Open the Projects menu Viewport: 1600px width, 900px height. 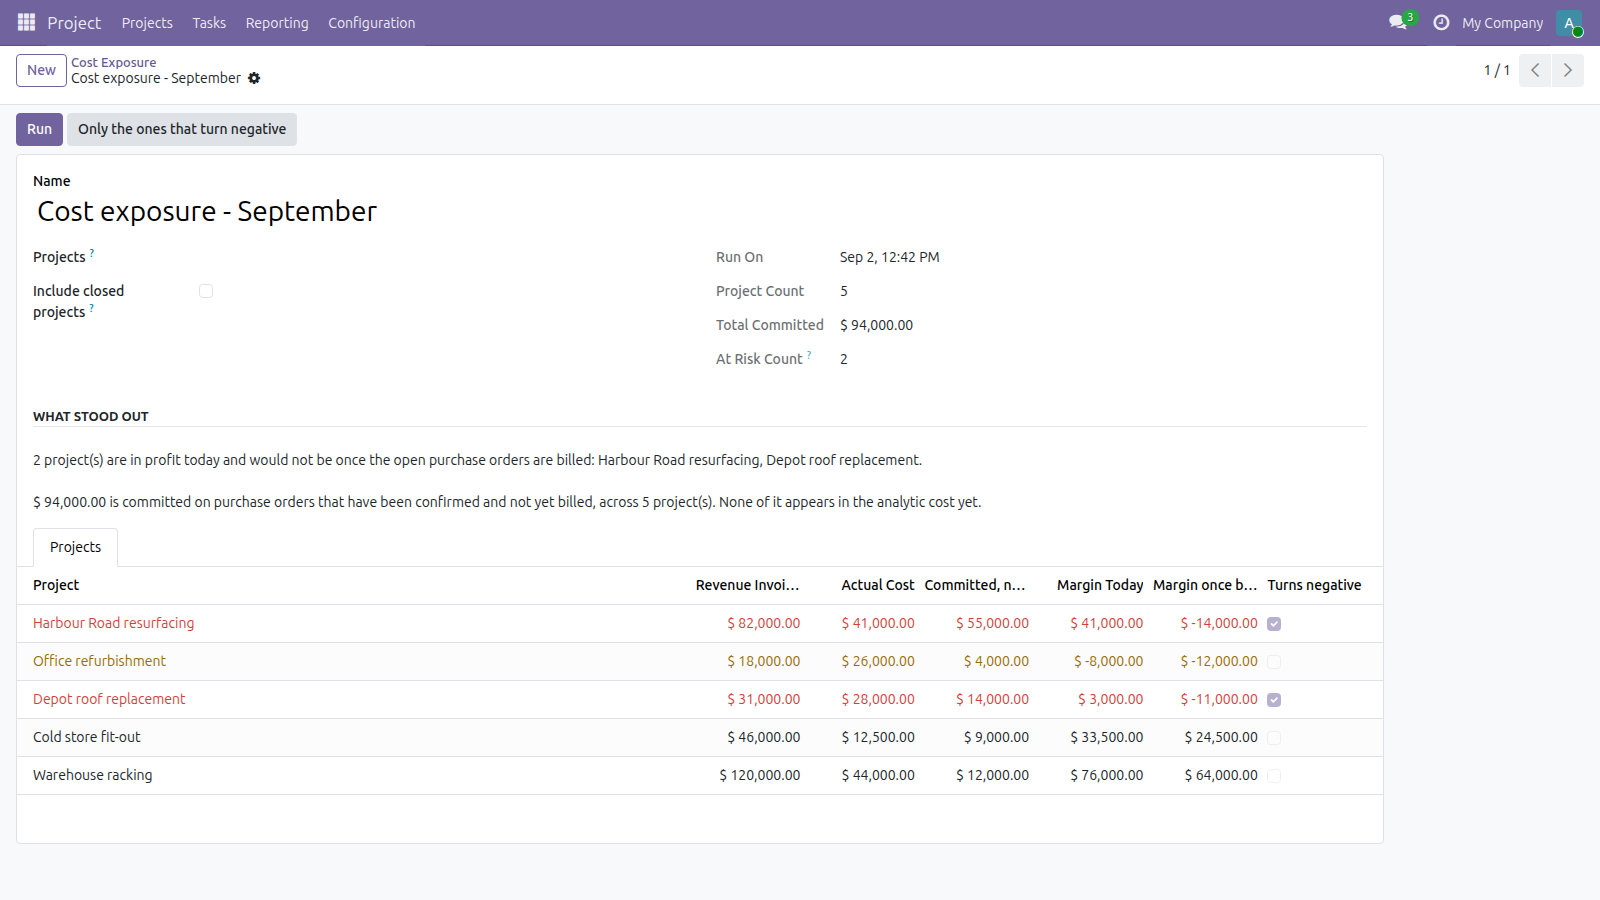147,23
